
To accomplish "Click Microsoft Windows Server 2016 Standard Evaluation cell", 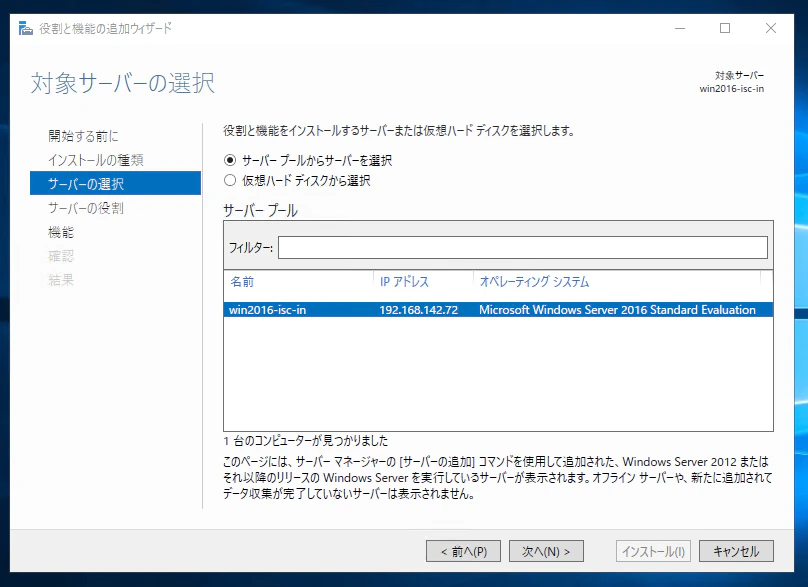I will click(x=617, y=310).
